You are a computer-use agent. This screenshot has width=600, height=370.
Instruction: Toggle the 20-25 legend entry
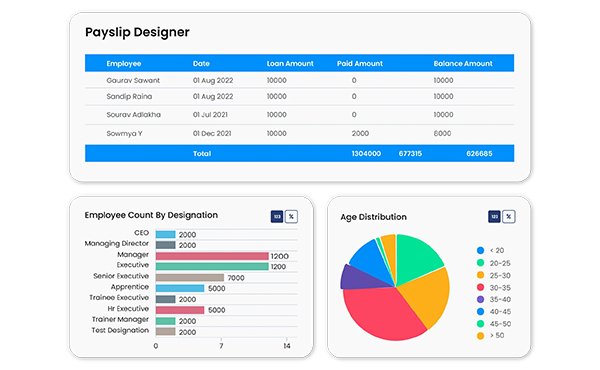(x=494, y=263)
